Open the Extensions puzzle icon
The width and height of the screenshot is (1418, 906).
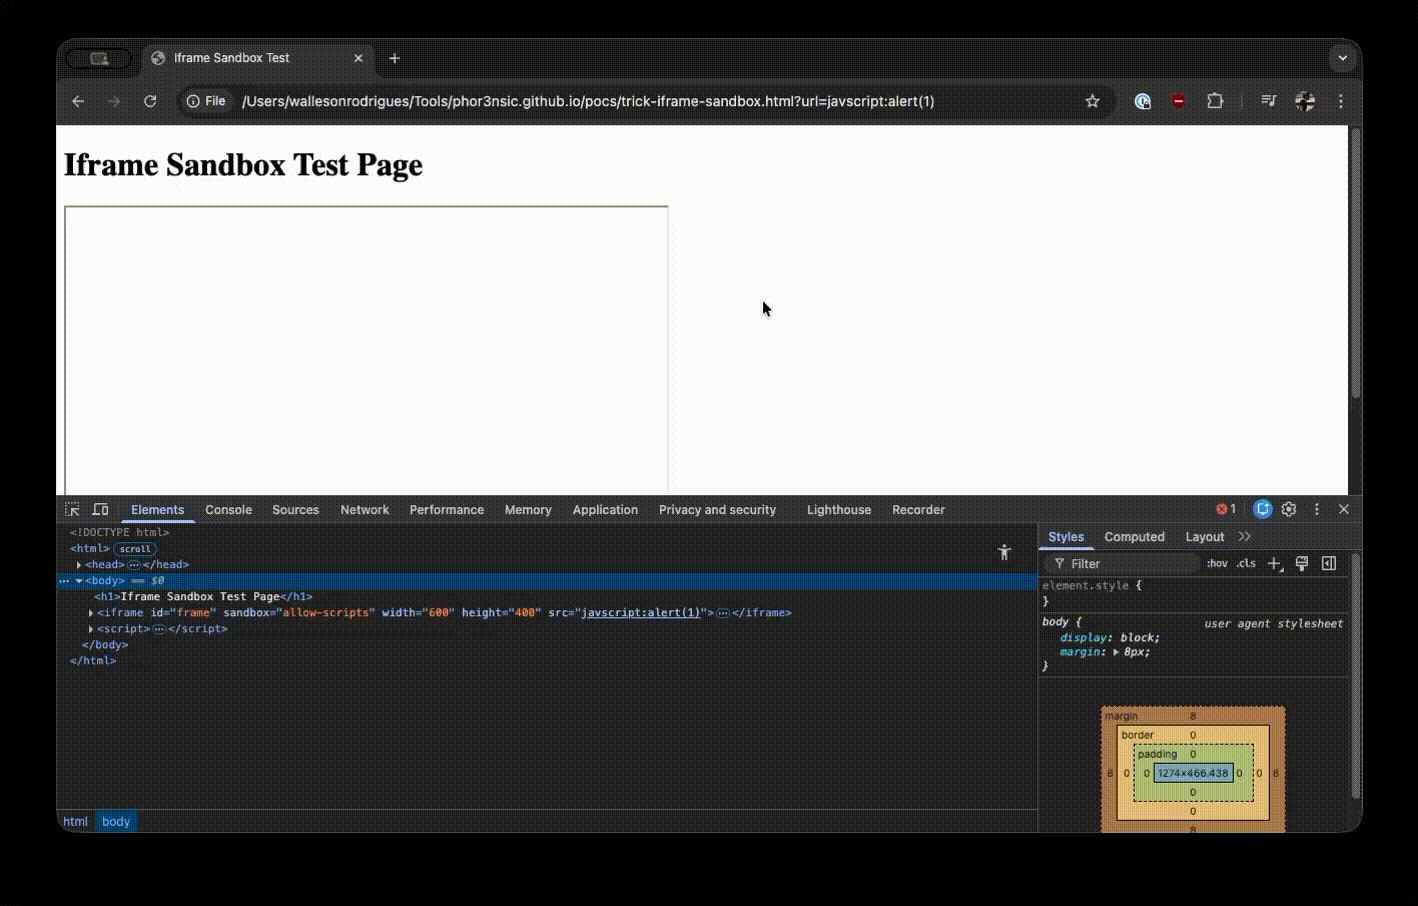click(x=1215, y=101)
